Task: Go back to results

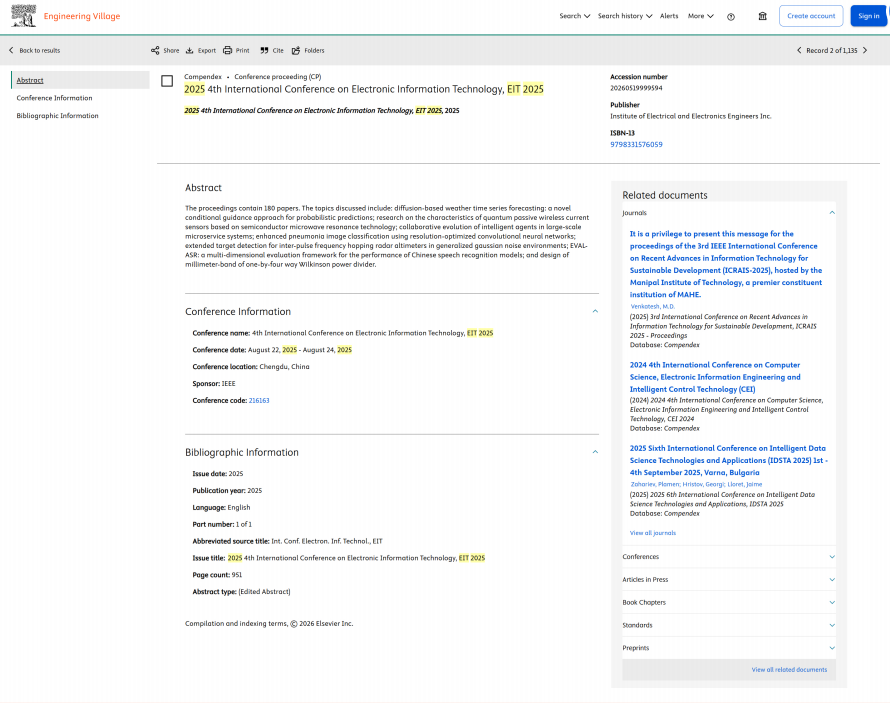Action: 35,50
